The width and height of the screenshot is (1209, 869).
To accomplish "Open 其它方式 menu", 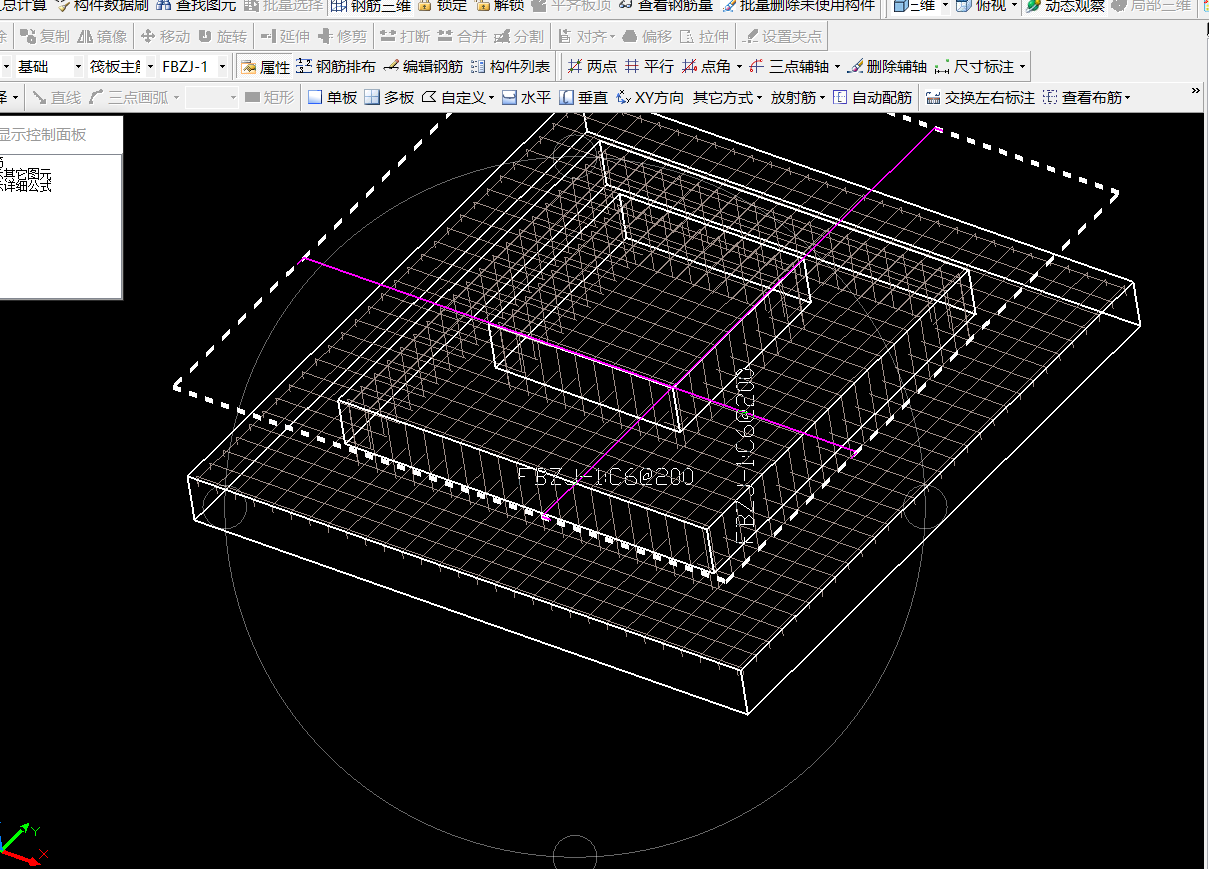I will tap(727, 97).
